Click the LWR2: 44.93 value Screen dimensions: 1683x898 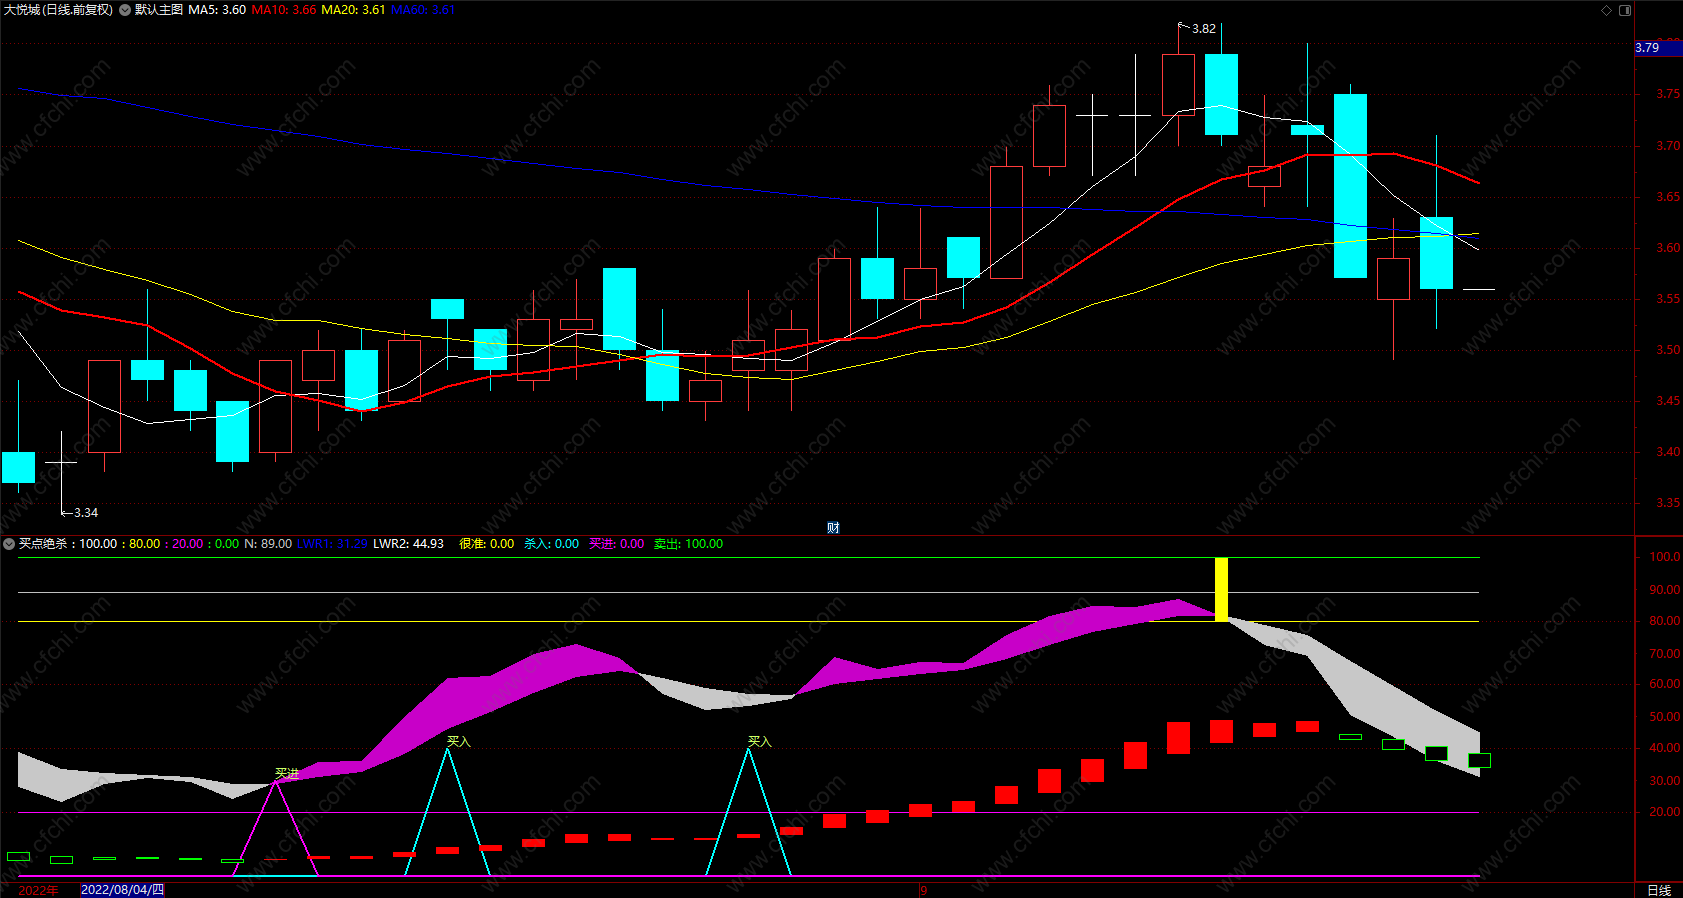(408, 544)
